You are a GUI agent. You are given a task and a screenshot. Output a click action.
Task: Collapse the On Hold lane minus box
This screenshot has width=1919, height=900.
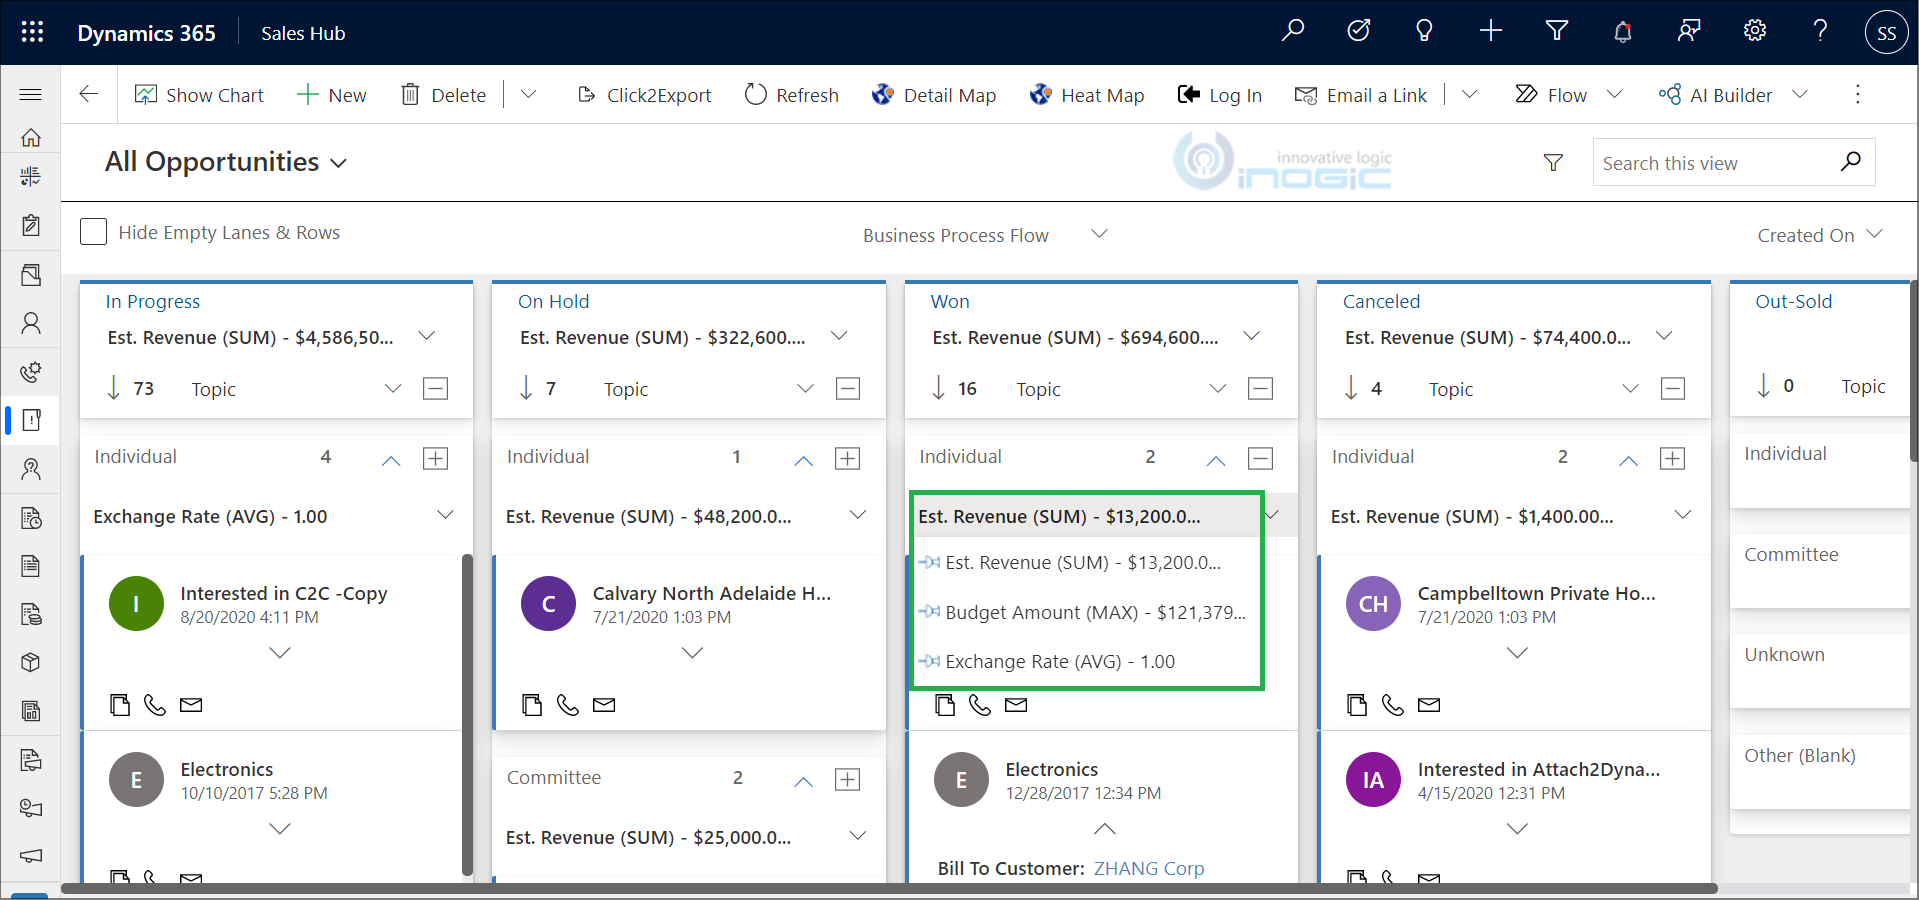pos(848,388)
